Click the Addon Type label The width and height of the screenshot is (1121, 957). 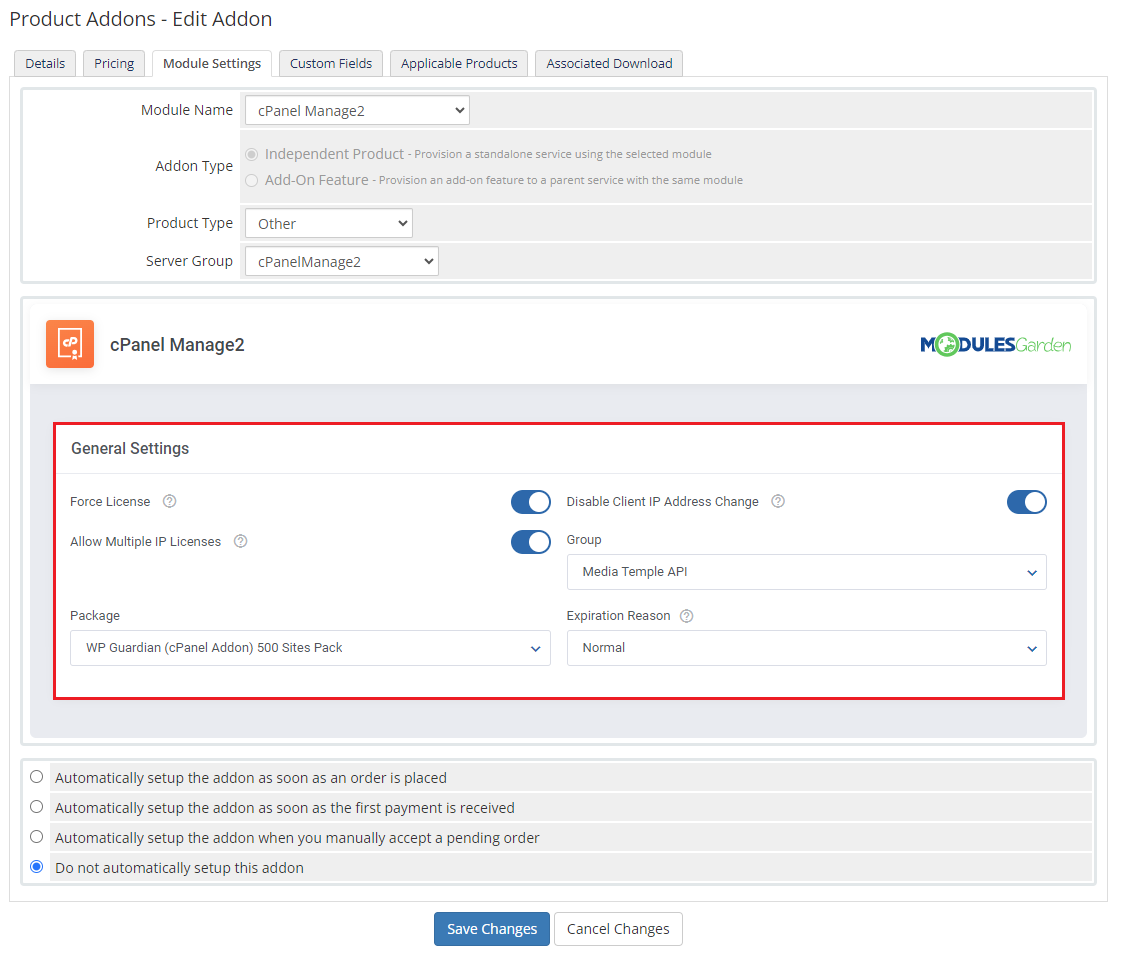click(x=194, y=166)
